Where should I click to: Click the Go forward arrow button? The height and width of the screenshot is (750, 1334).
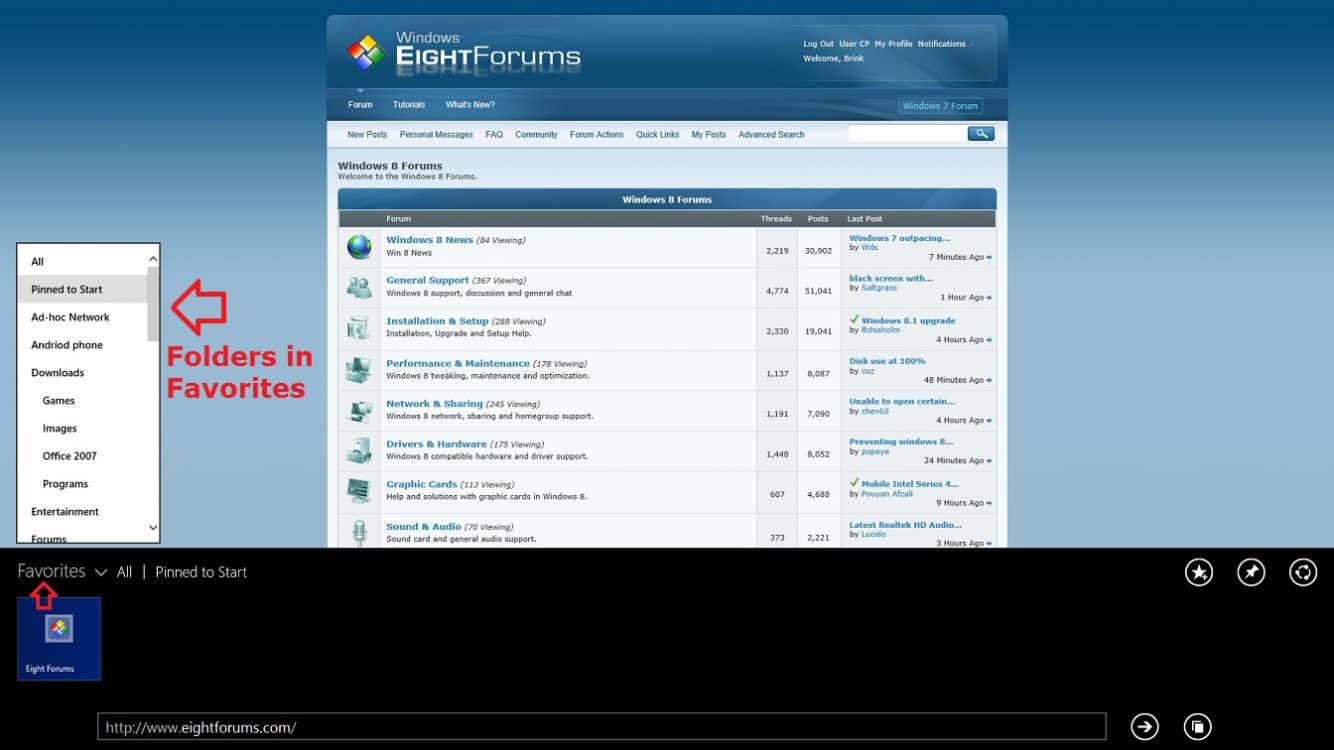click(x=1145, y=727)
